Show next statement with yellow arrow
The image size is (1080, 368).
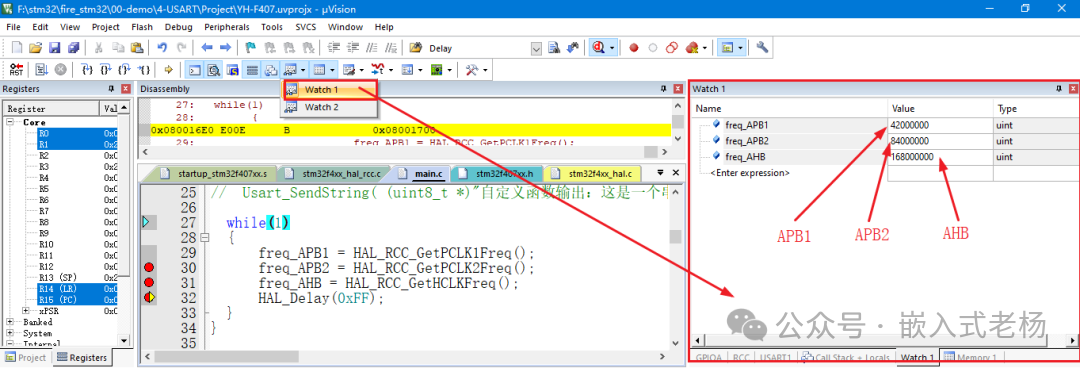pos(169,70)
